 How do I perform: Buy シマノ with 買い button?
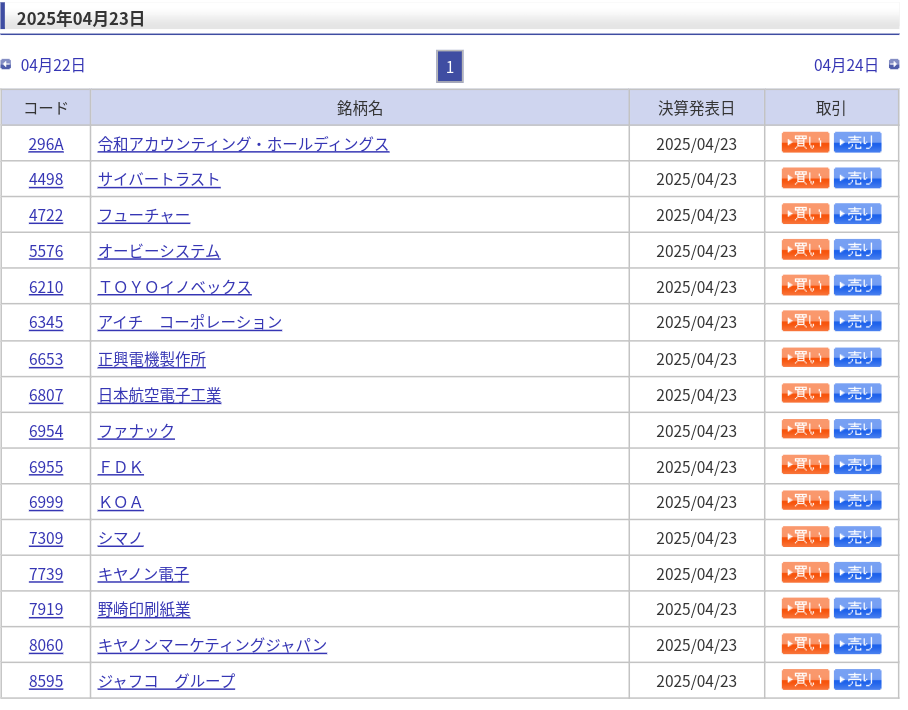(805, 537)
